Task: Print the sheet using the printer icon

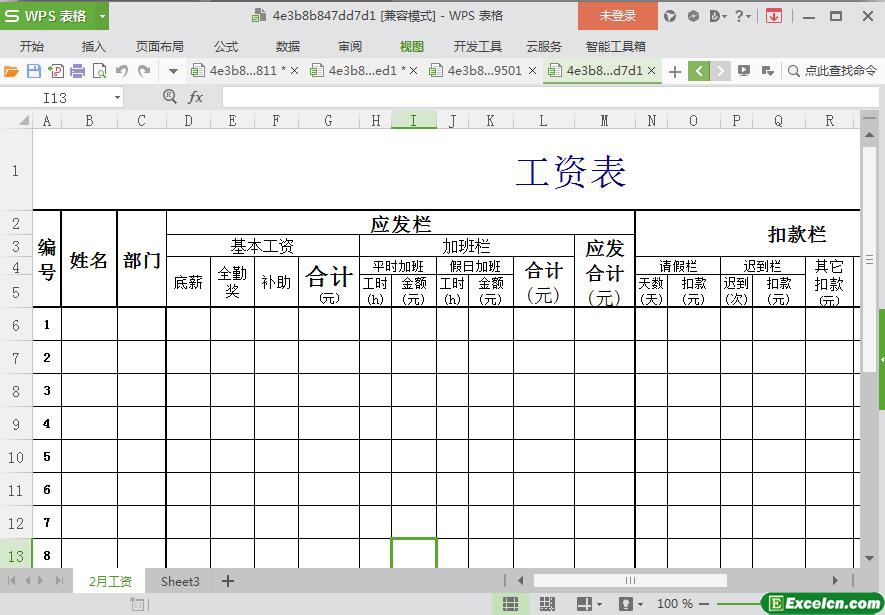Action: pos(78,71)
